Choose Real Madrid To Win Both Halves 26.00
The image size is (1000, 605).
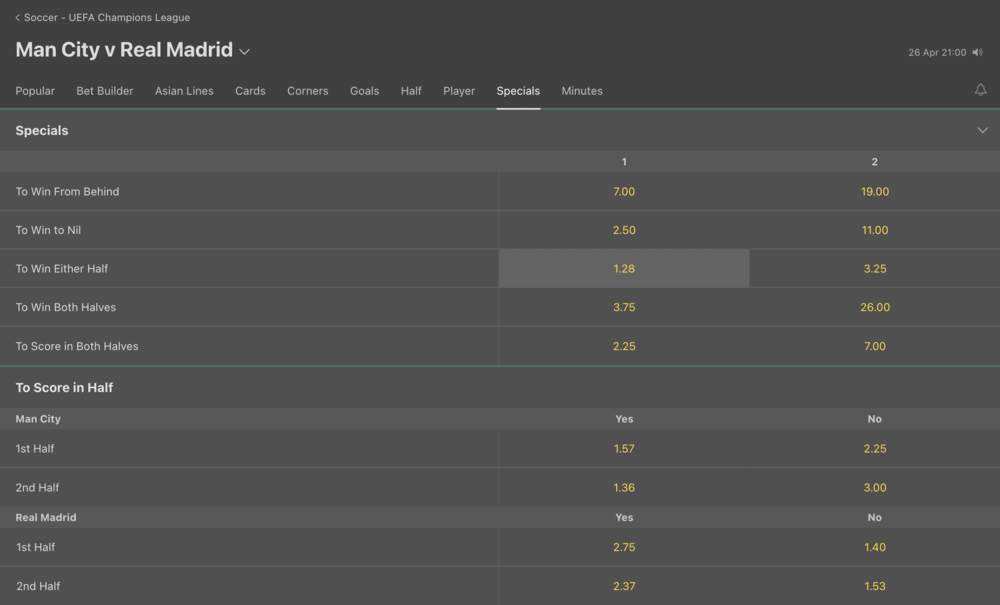[875, 308]
